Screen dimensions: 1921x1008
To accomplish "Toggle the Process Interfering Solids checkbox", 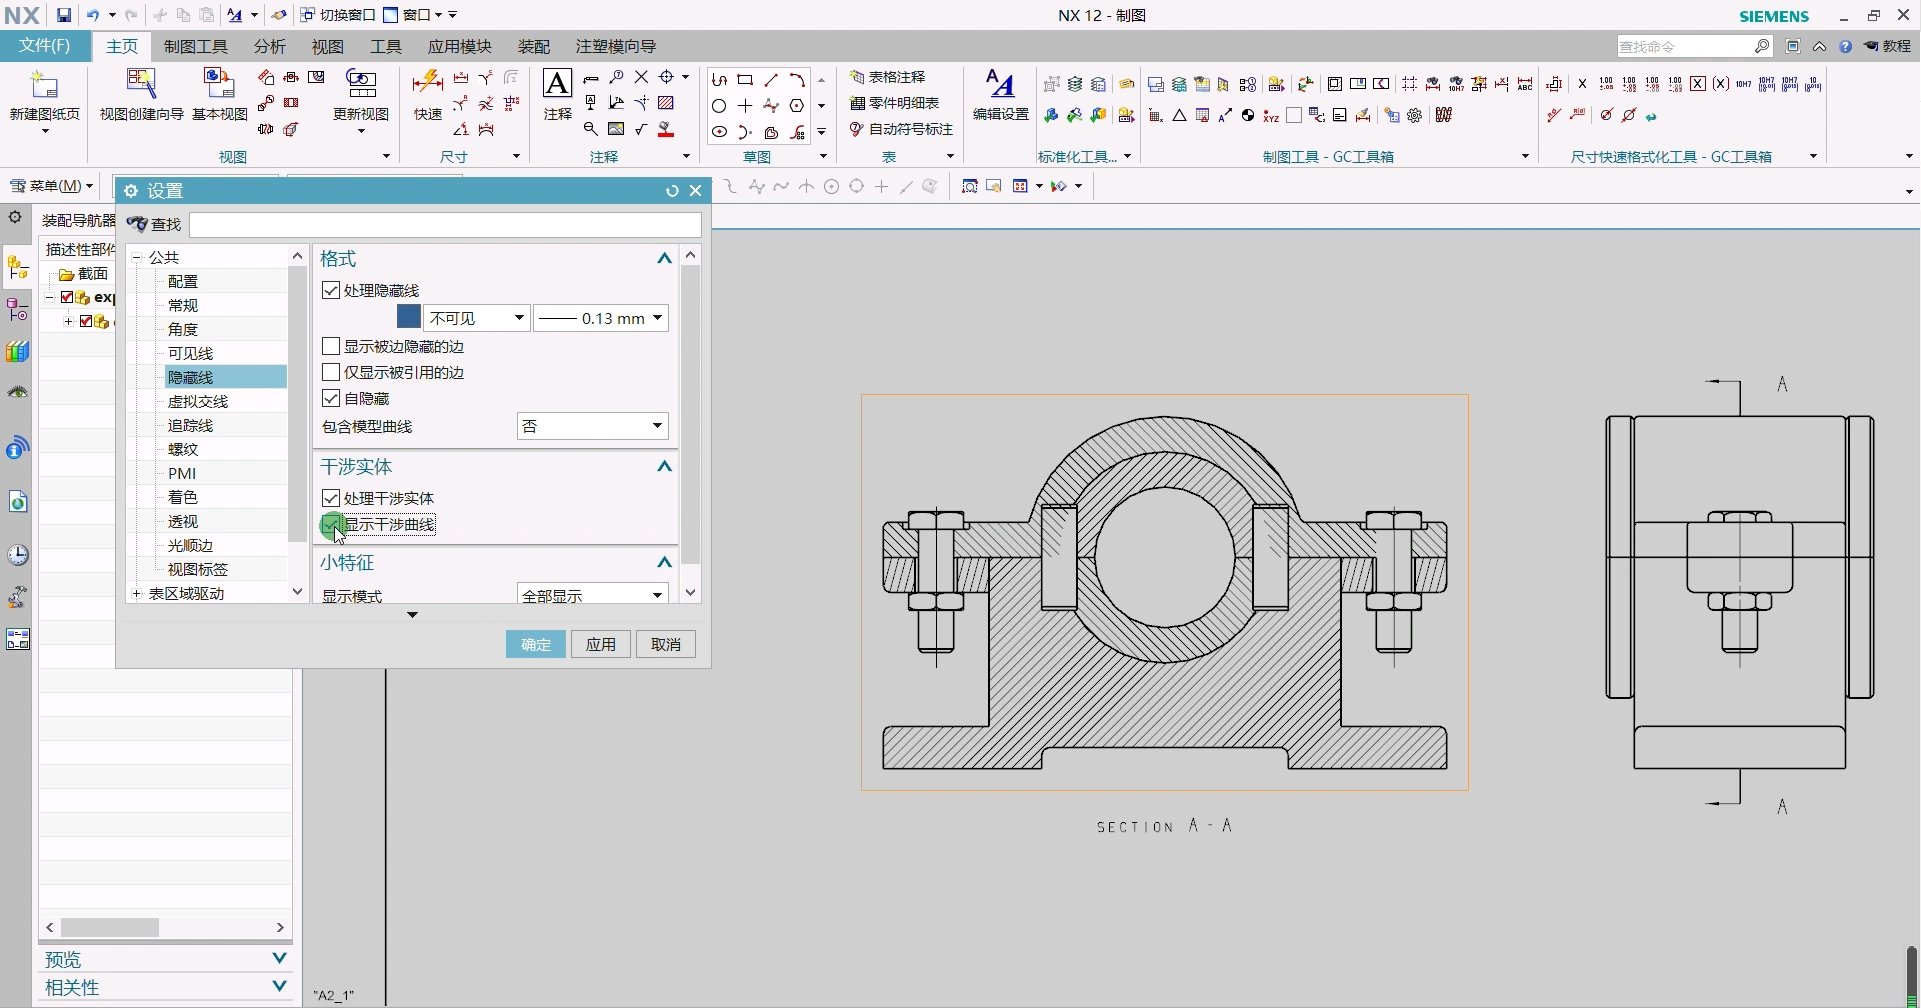I will tap(331, 499).
